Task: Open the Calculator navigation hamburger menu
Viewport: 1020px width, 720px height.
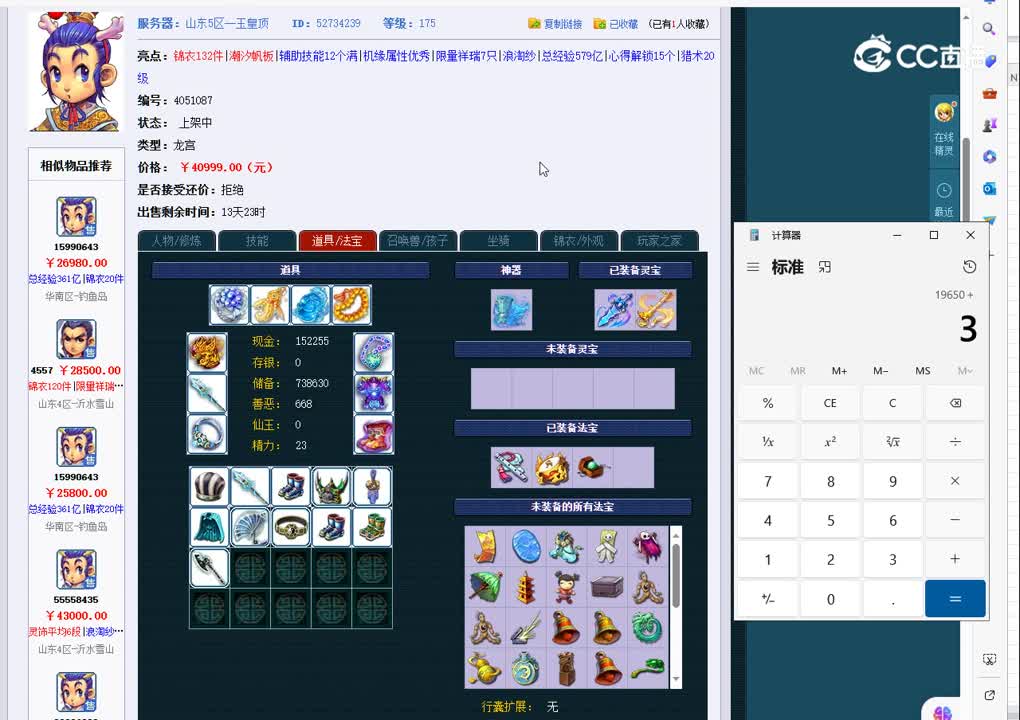Action: pyautogui.click(x=753, y=267)
